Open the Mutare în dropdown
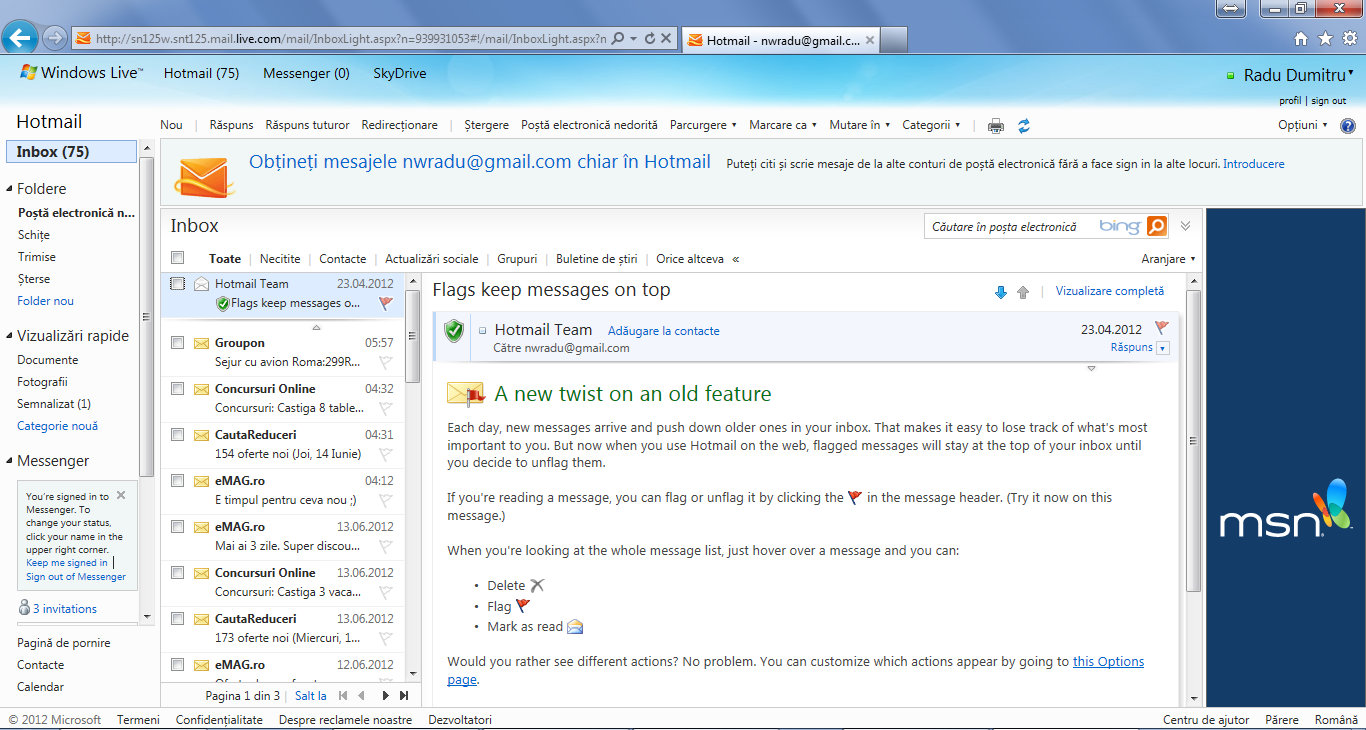This screenshot has height=730, width=1366. tap(859, 125)
